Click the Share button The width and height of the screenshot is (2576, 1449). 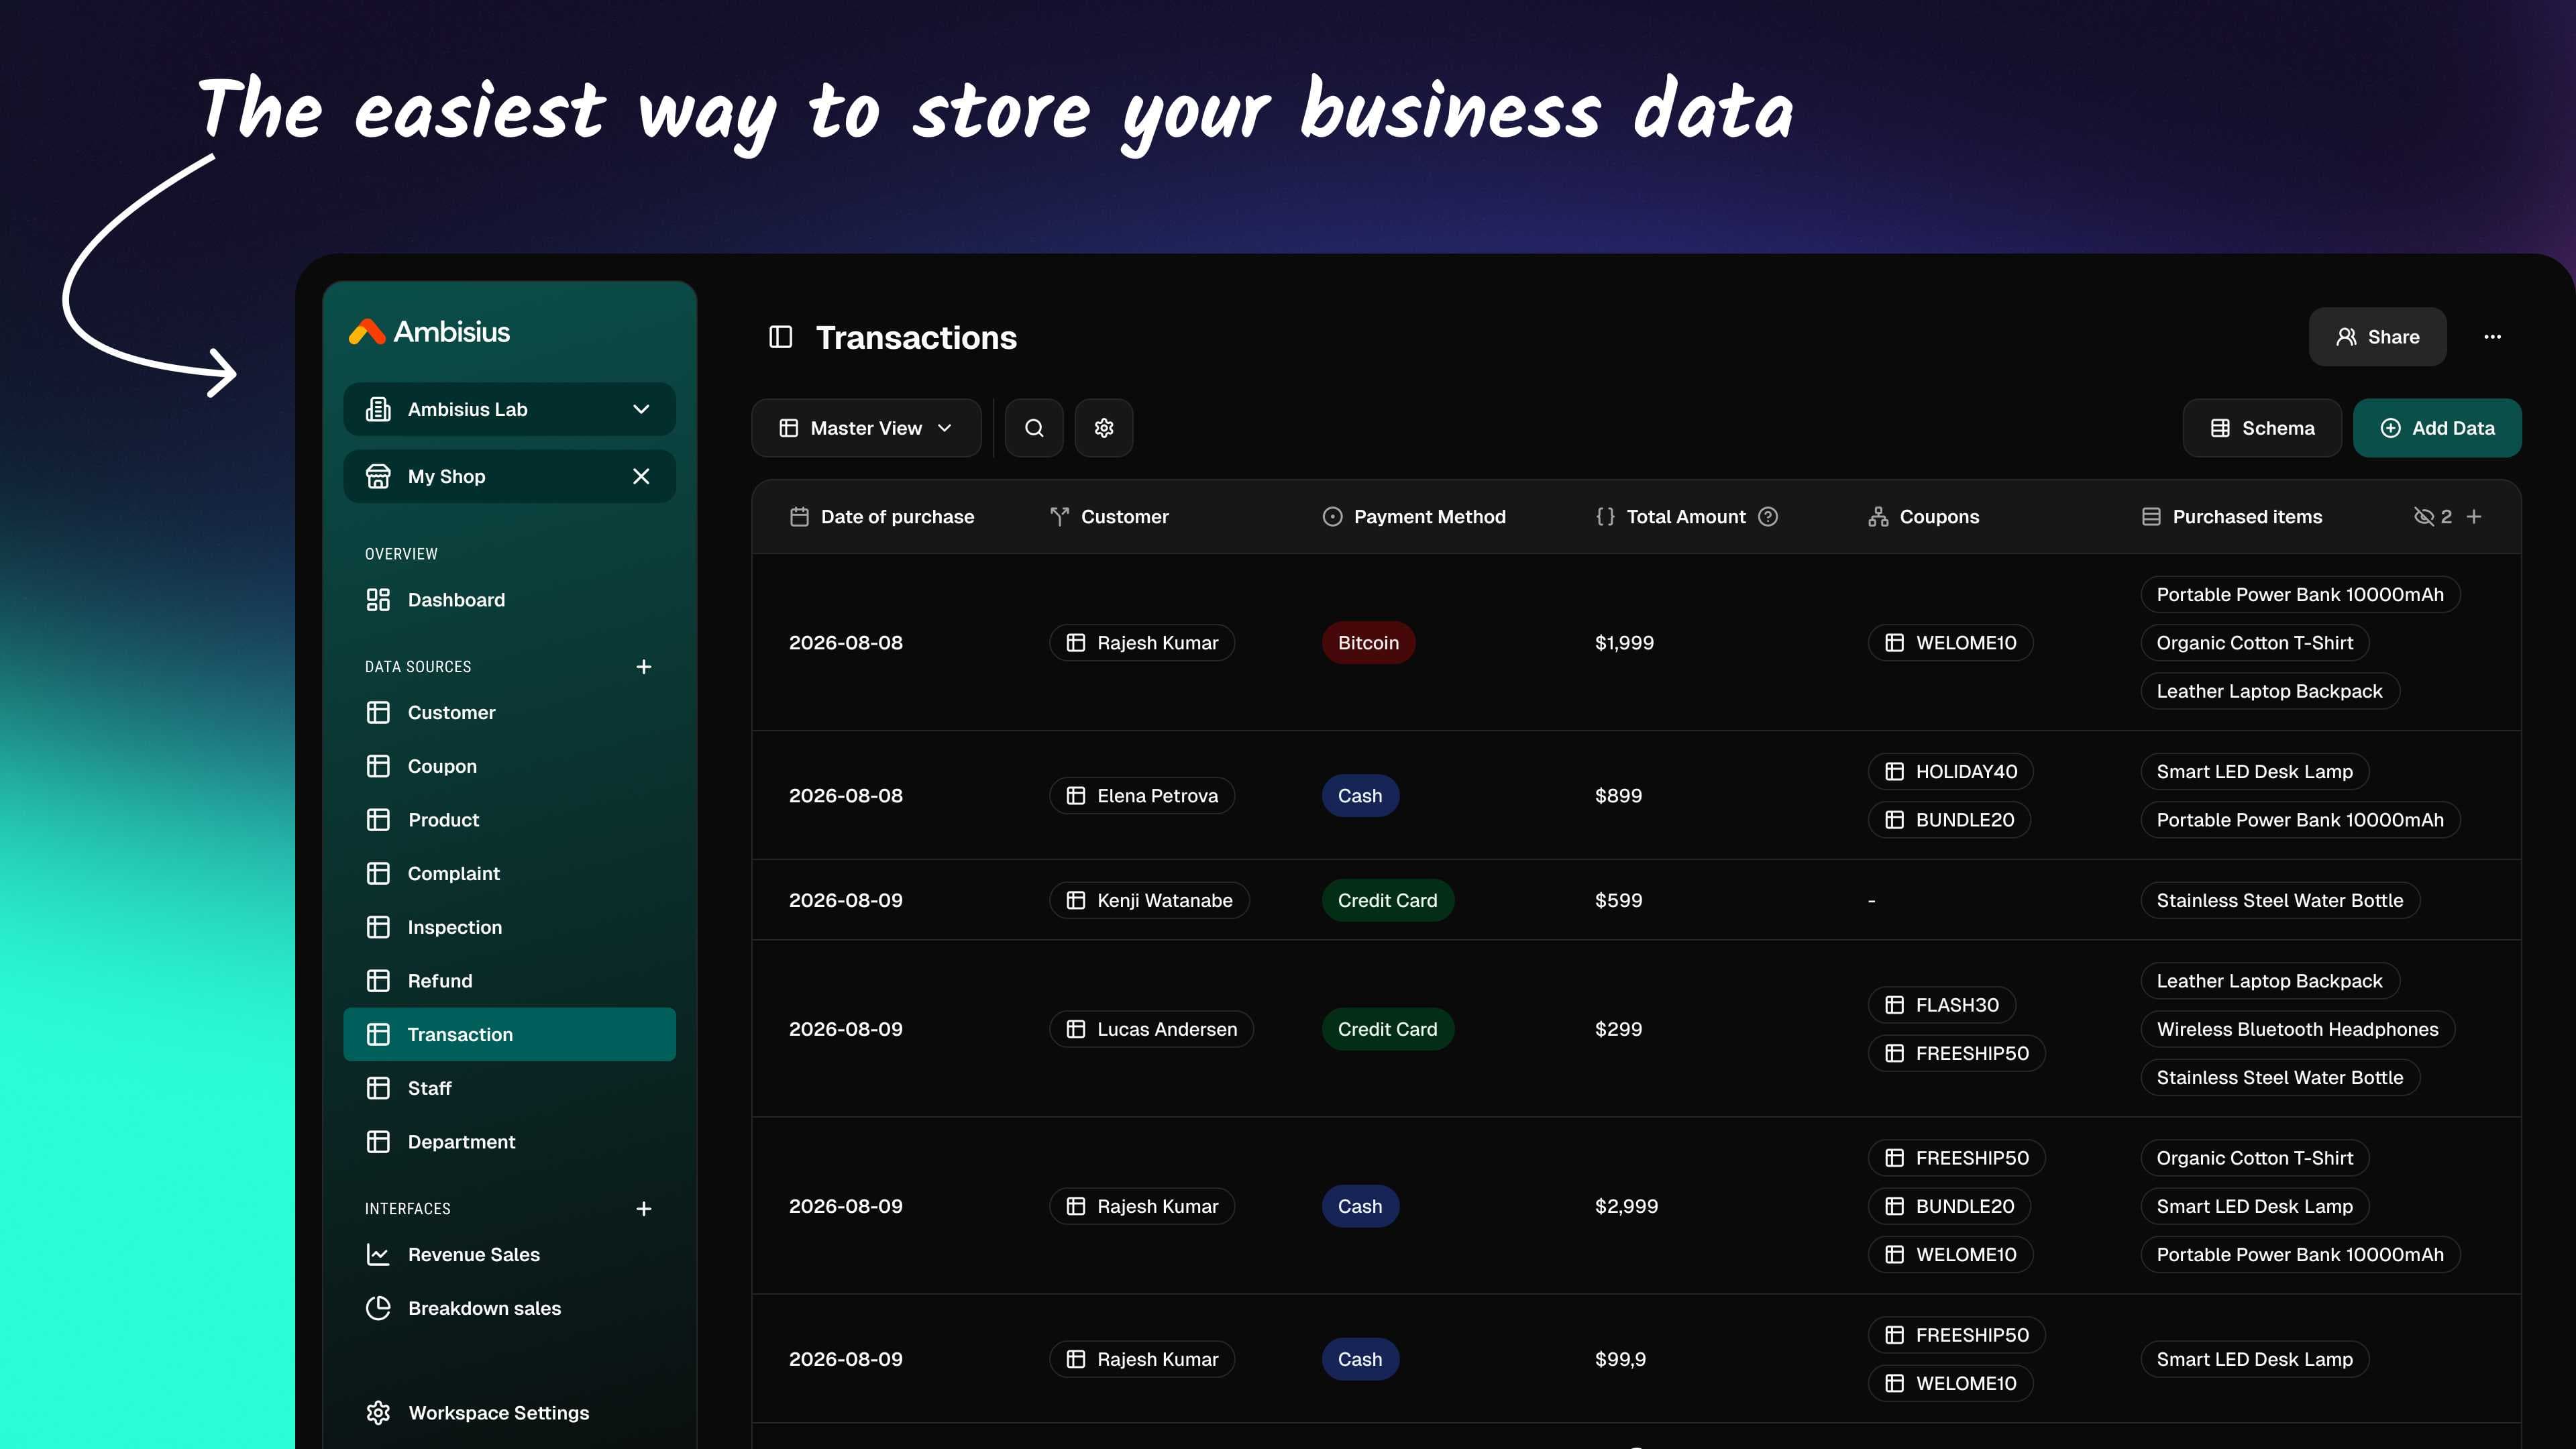click(x=2377, y=337)
